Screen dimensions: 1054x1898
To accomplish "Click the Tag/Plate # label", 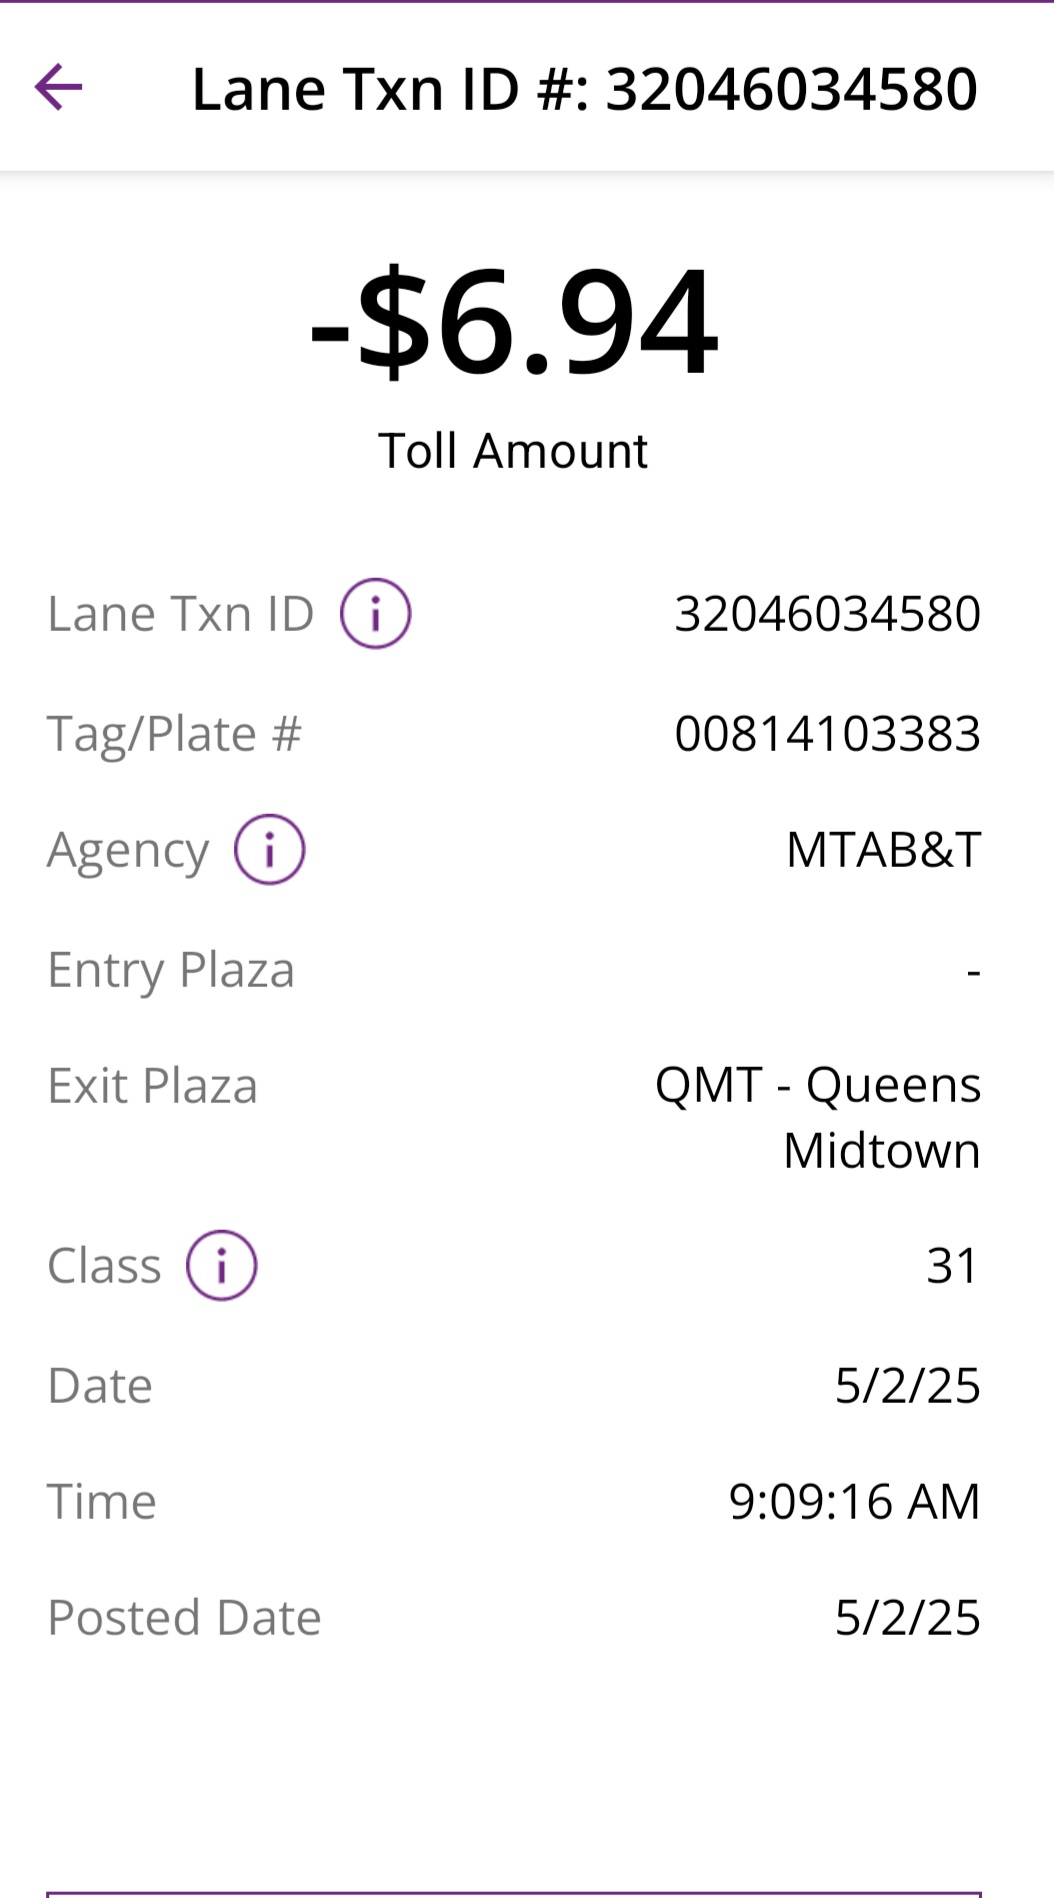I will 174,735.
